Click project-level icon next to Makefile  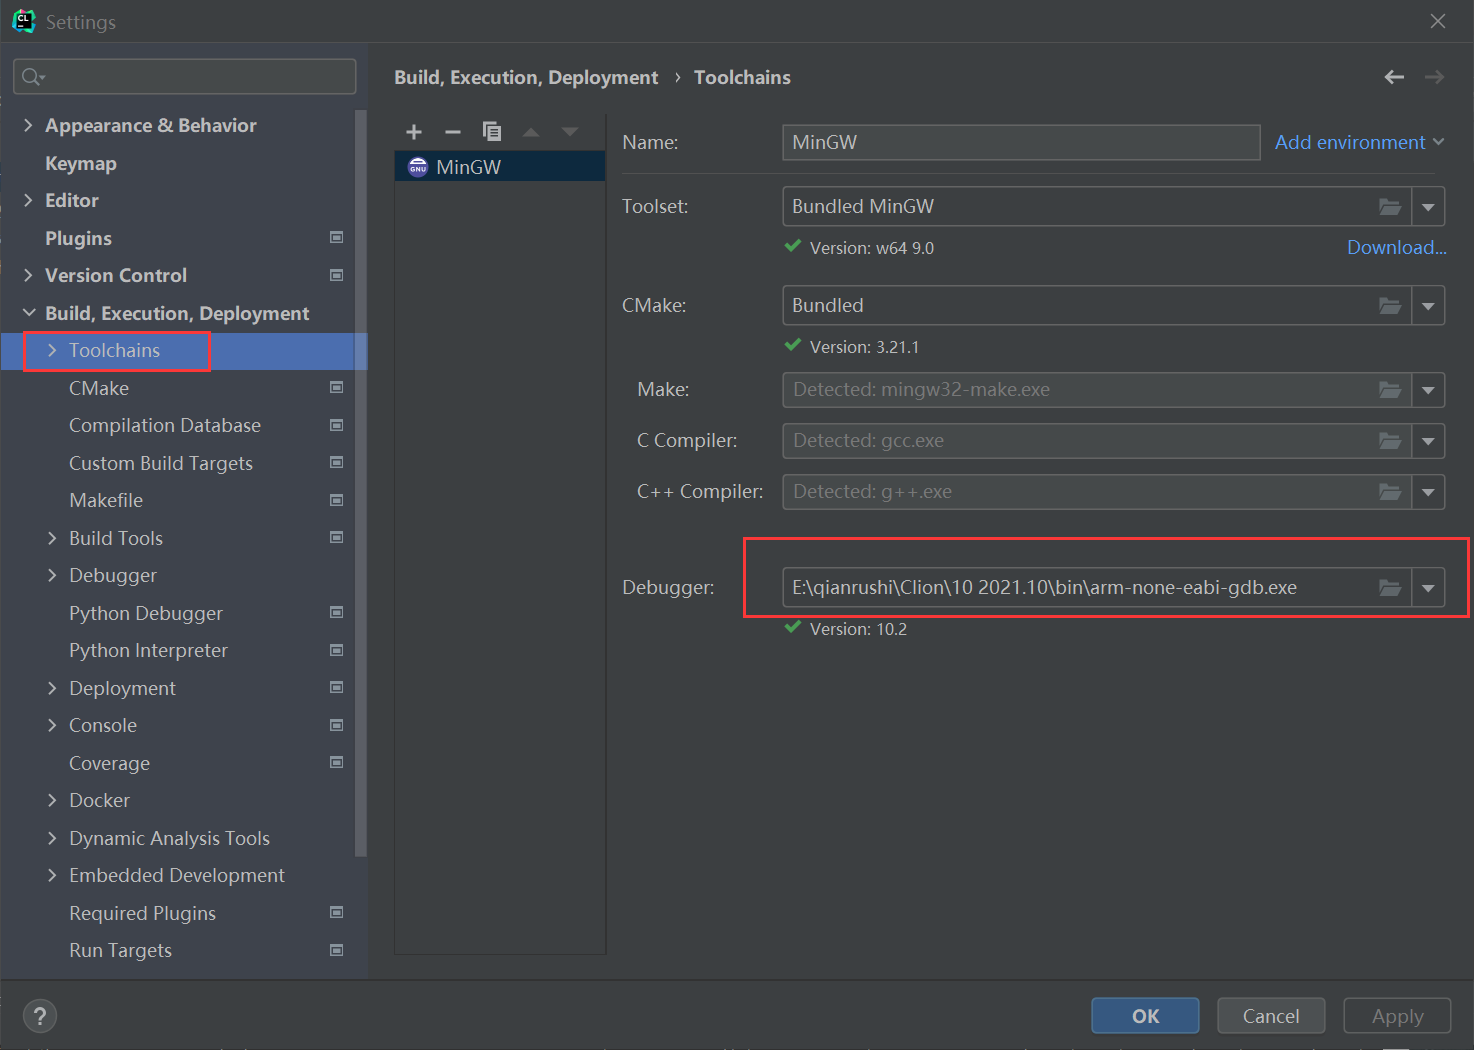337,500
